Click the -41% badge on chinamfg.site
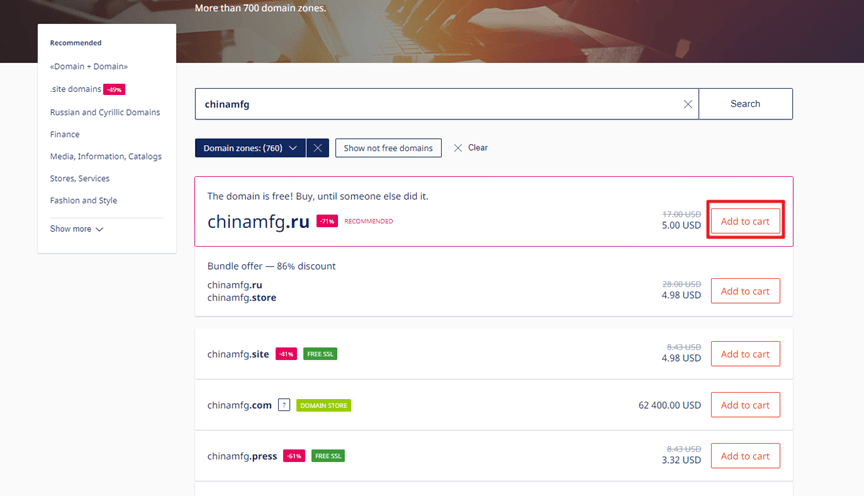The width and height of the screenshot is (864, 496). (286, 354)
